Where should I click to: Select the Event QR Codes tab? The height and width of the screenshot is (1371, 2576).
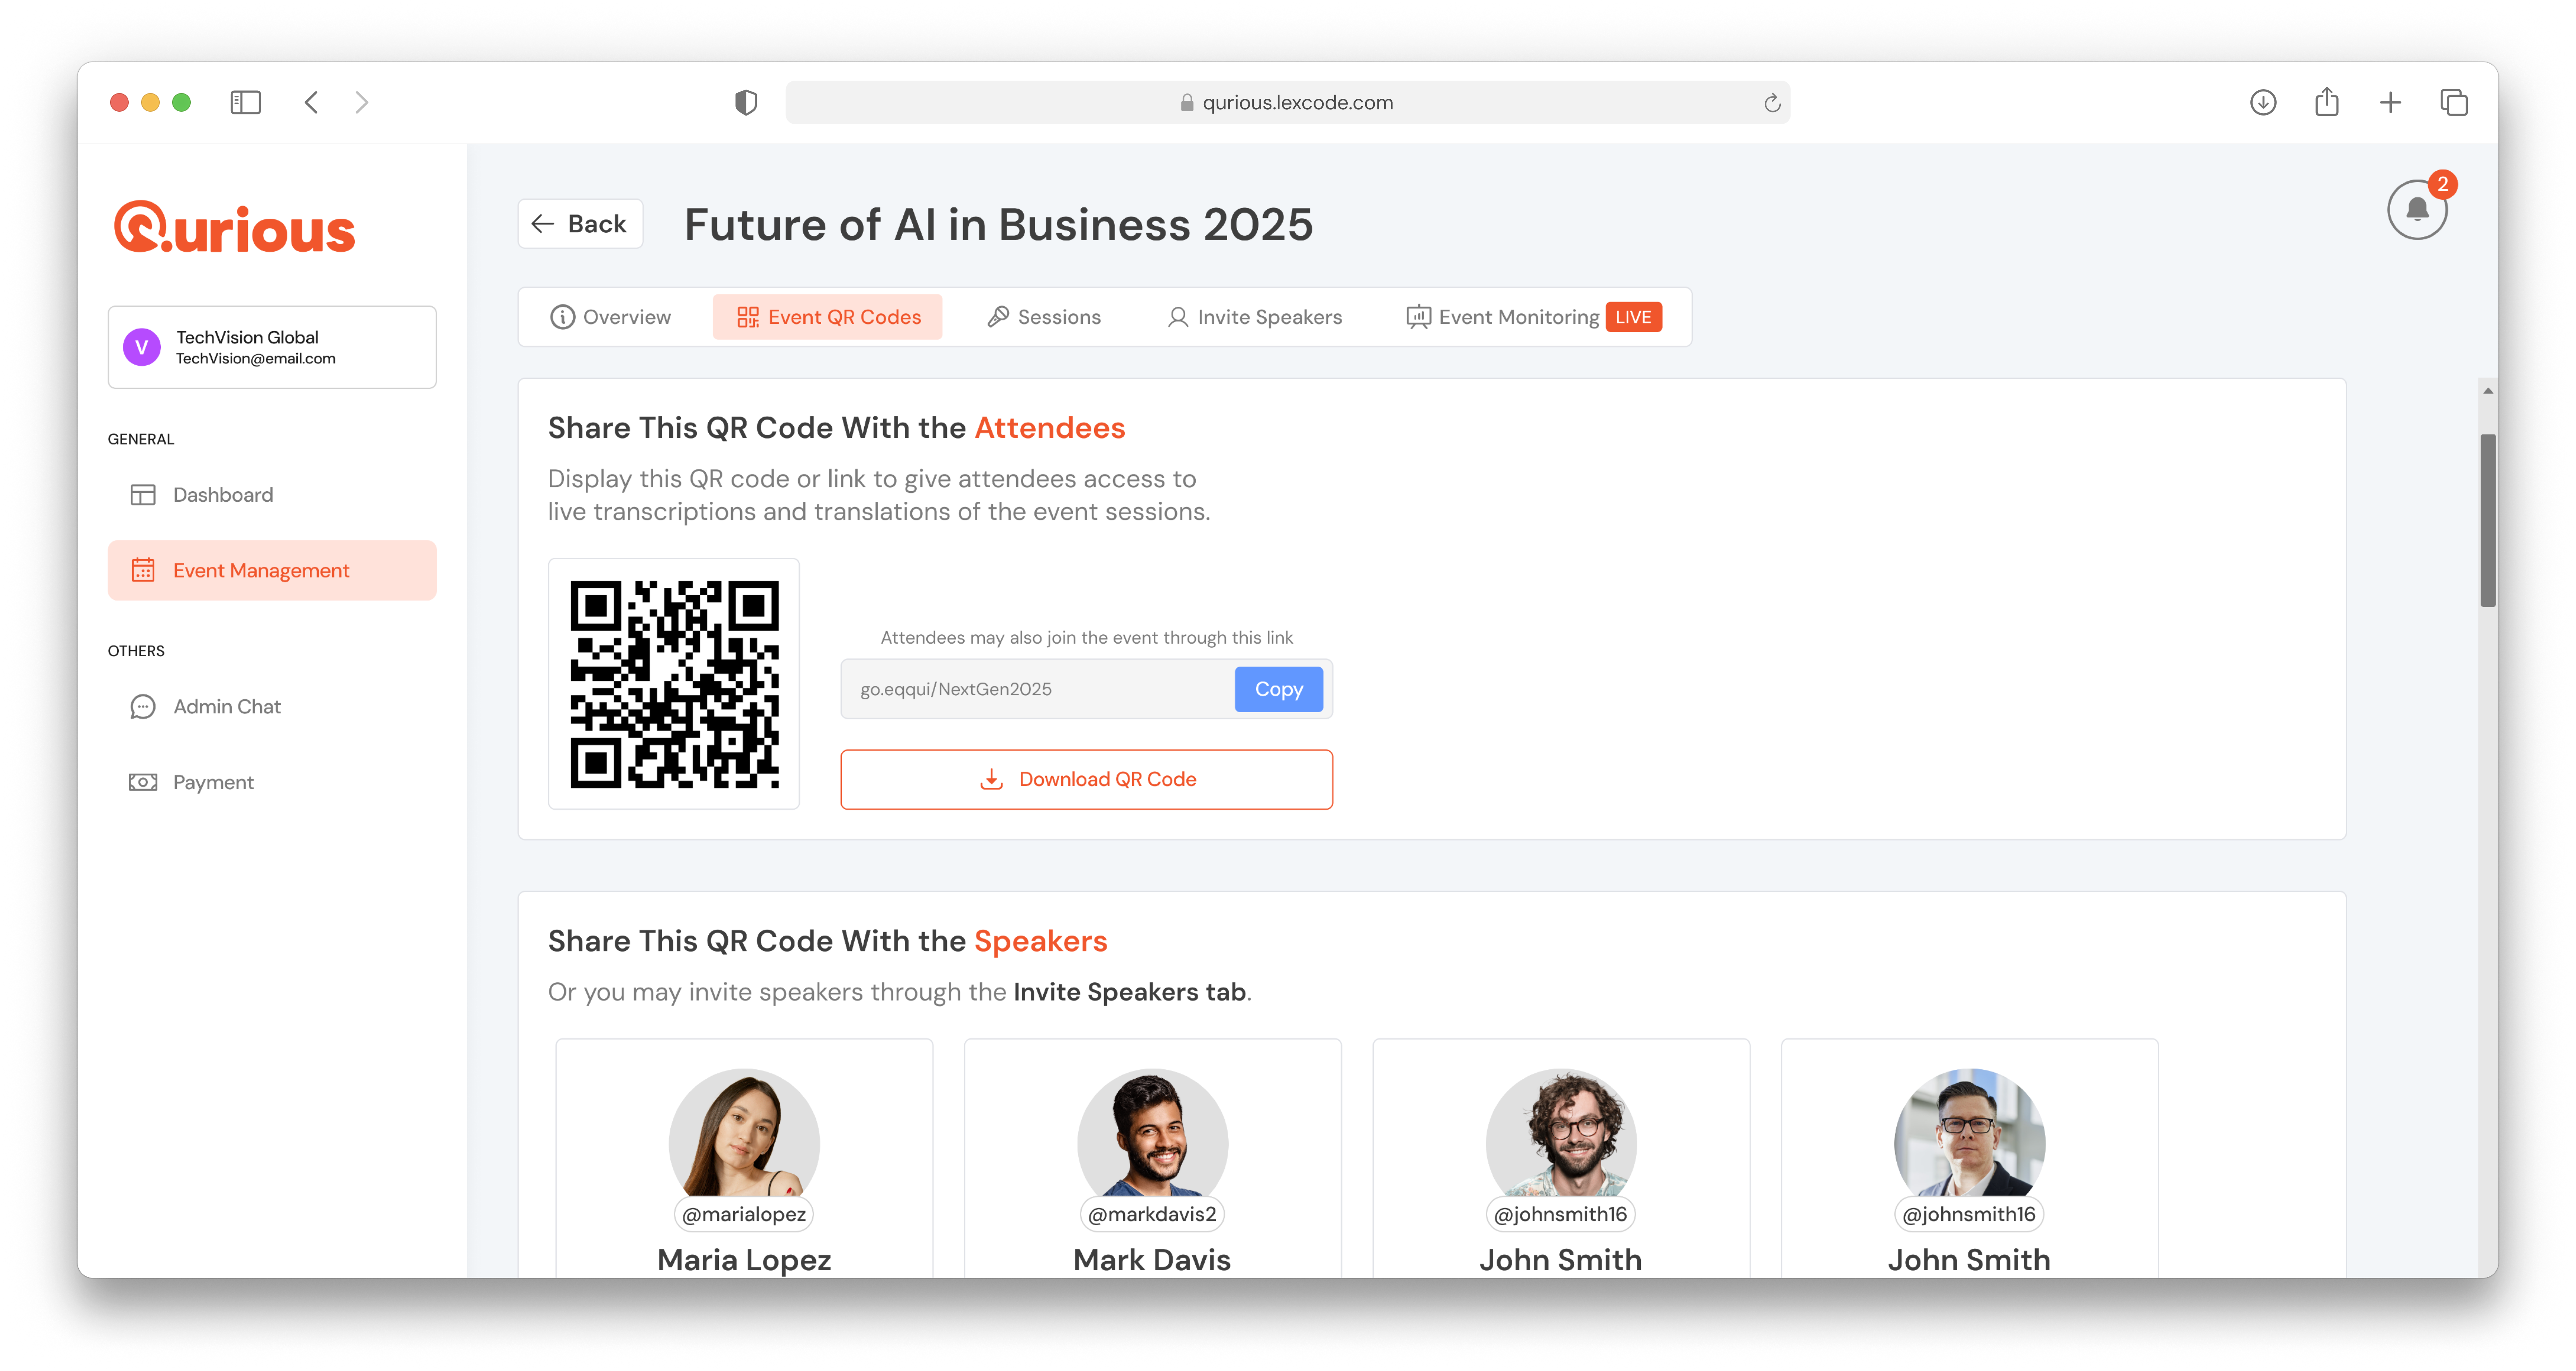828,317
